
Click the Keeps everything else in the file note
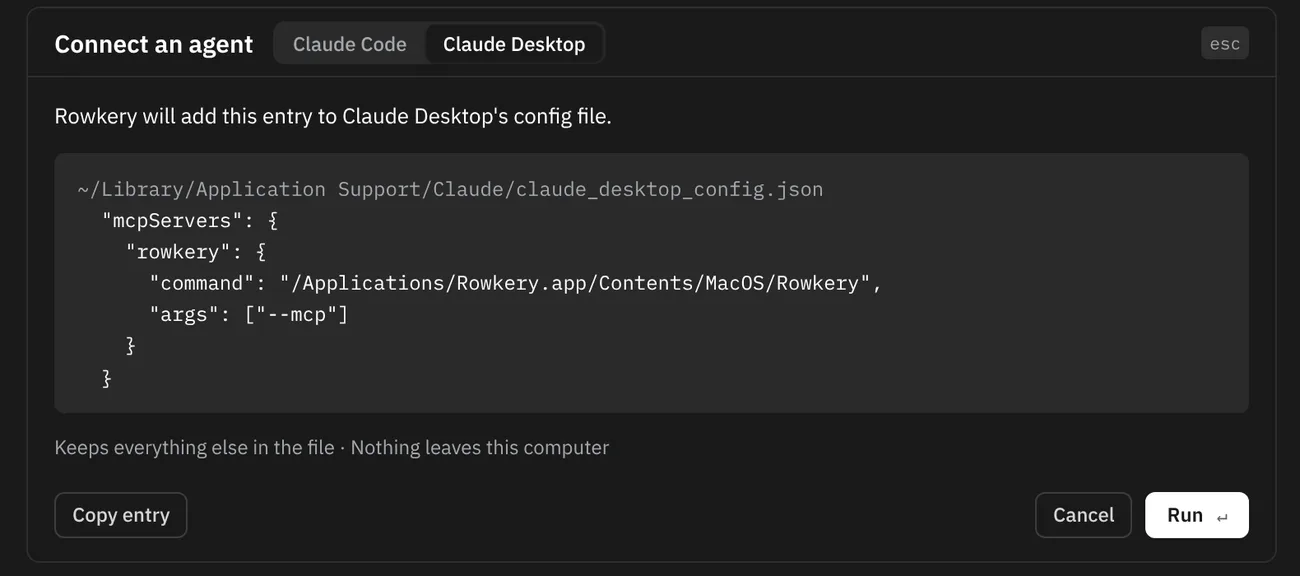tap(332, 447)
